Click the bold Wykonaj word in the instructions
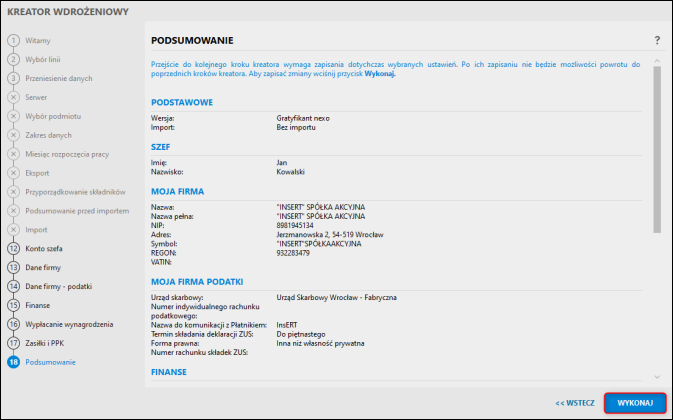This screenshot has width=673, height=420. (380, 73)
